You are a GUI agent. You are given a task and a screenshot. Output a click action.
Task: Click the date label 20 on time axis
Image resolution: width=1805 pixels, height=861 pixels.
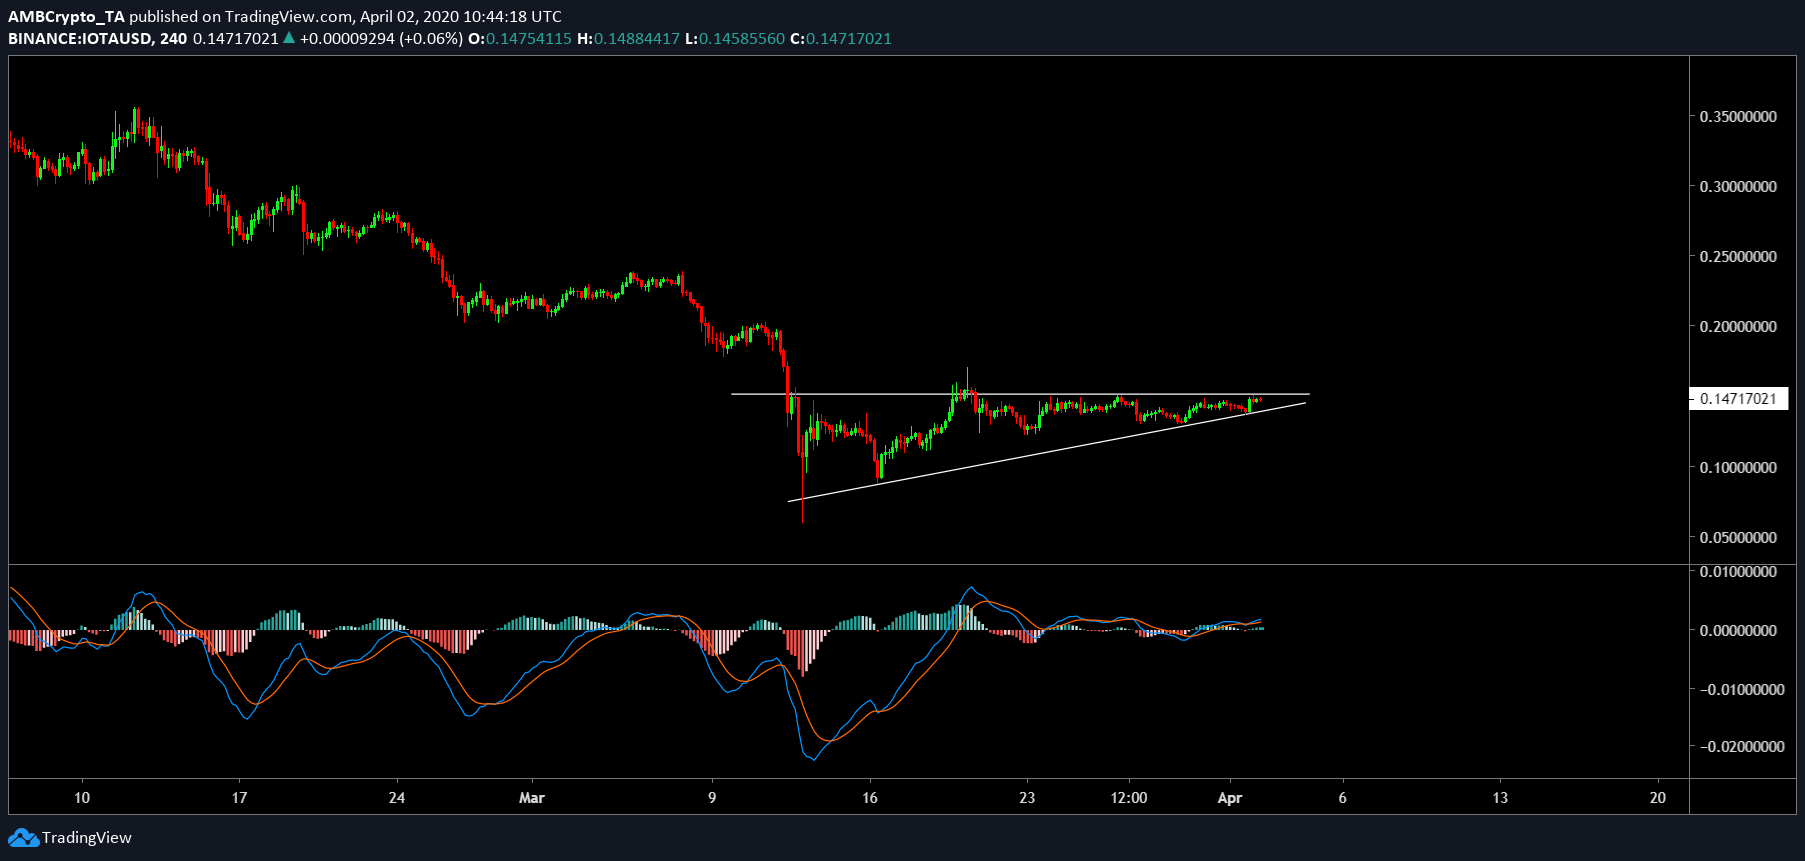pos(1658,797)
